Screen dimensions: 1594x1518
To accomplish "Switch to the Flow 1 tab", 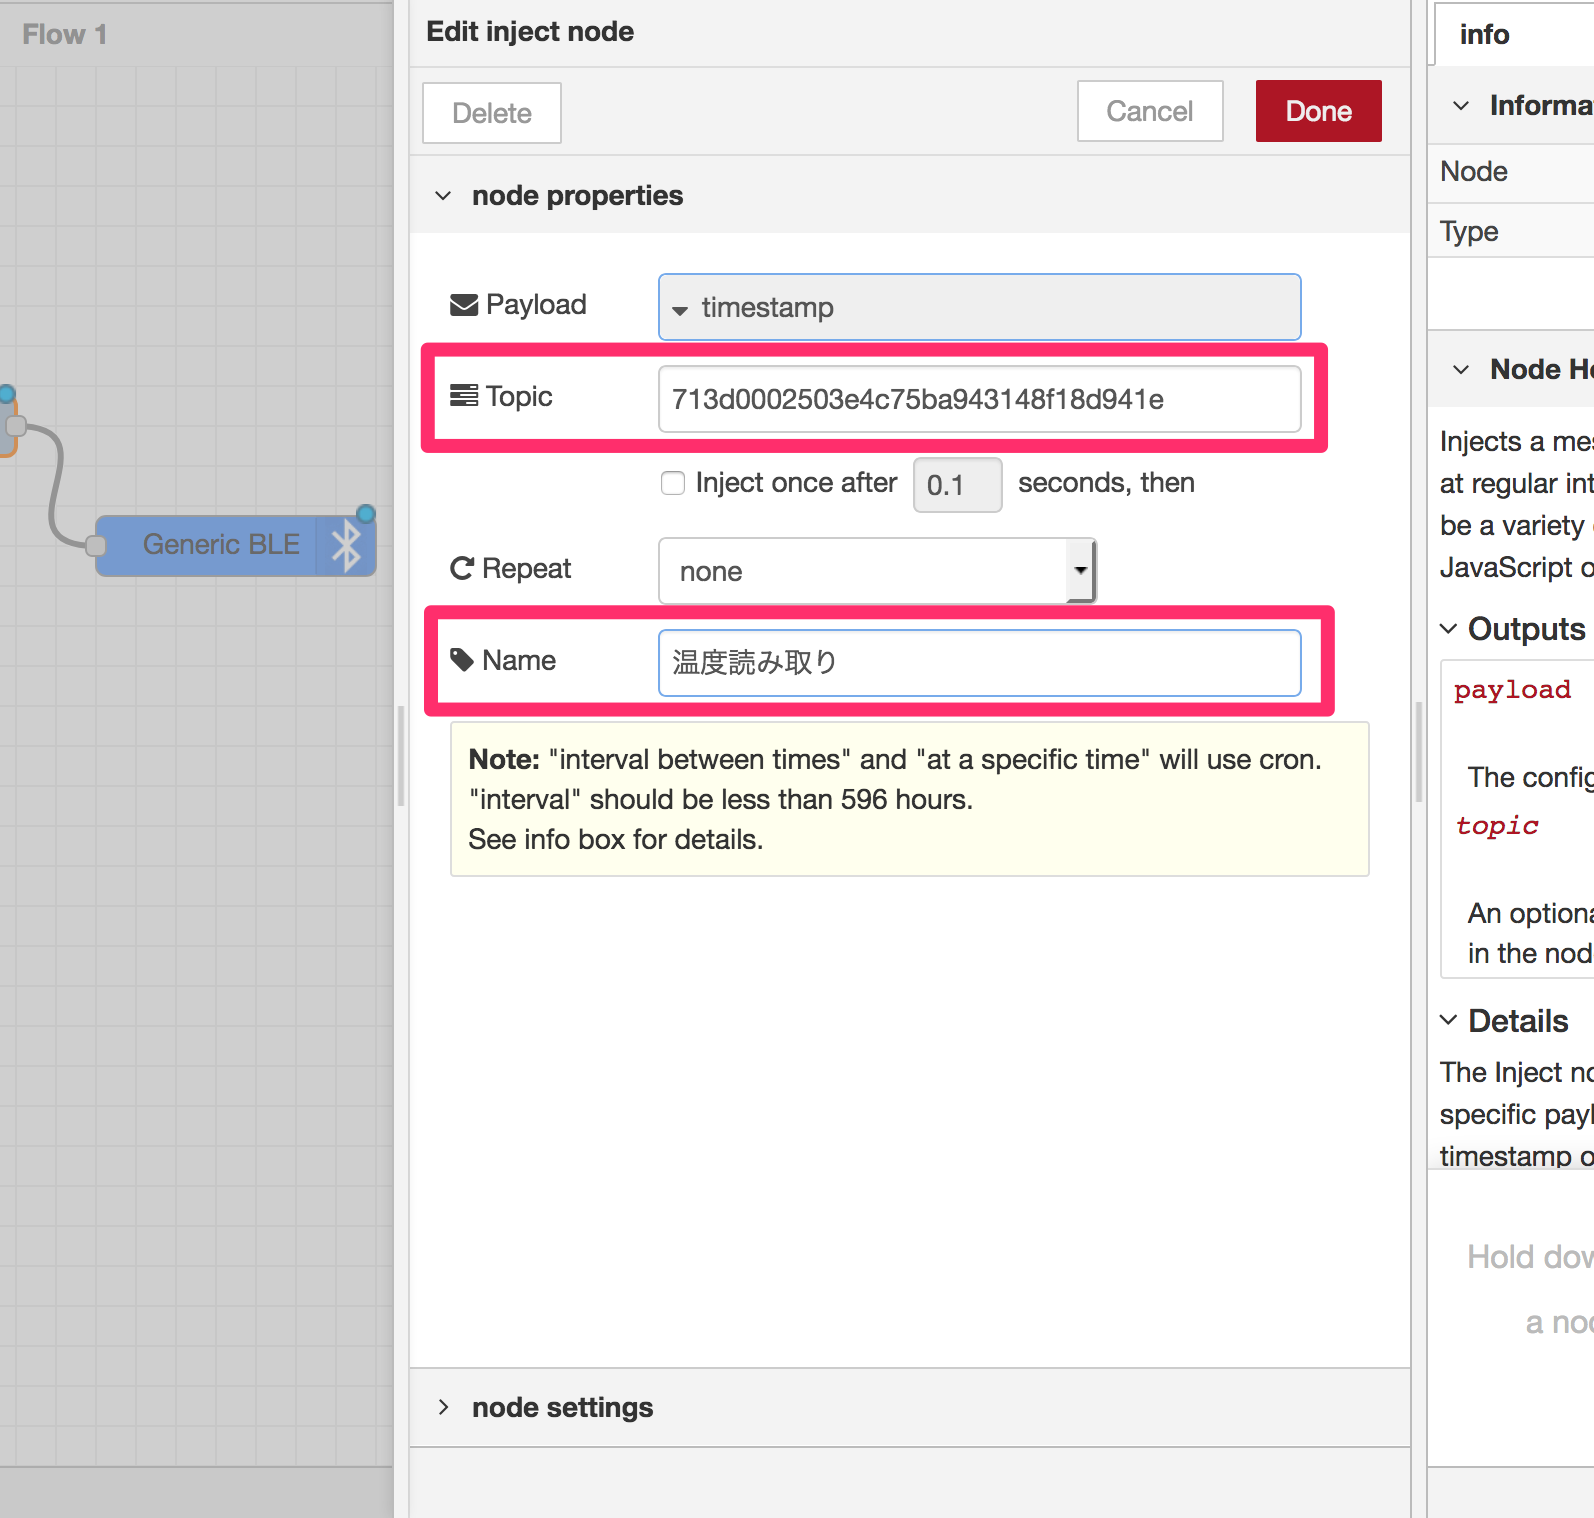I will 65,35.
